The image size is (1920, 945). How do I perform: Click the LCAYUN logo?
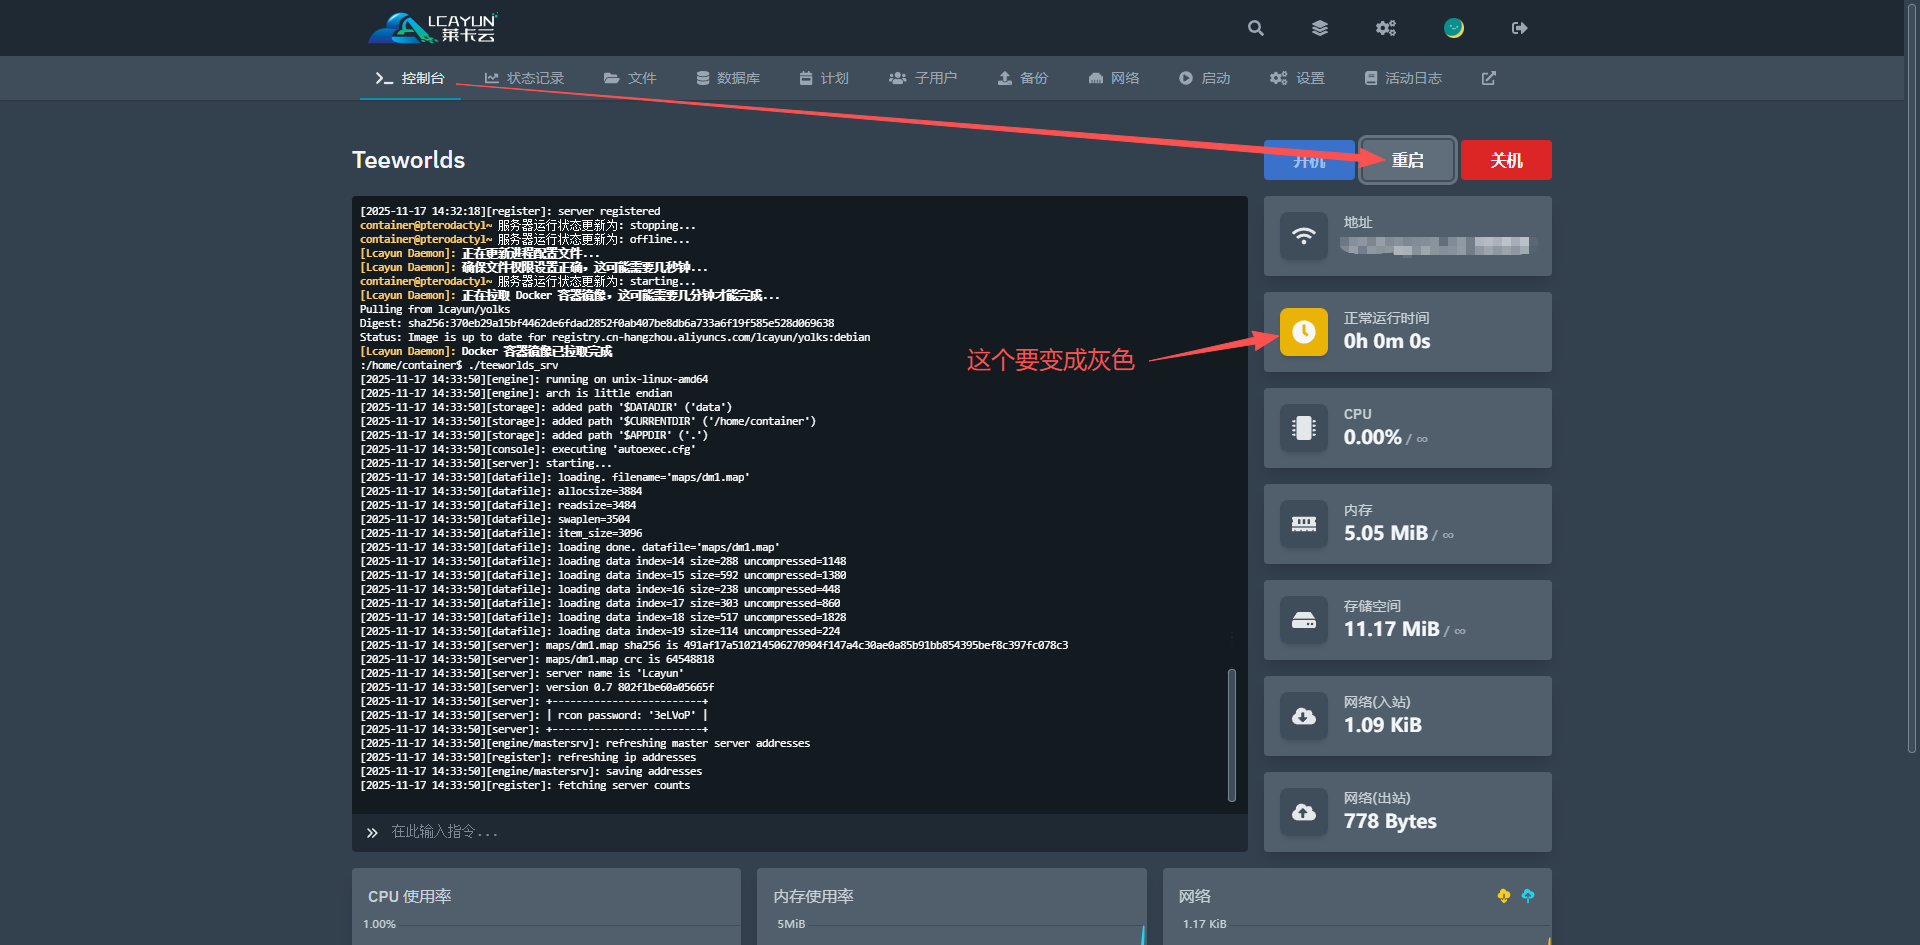click(433, 28)
